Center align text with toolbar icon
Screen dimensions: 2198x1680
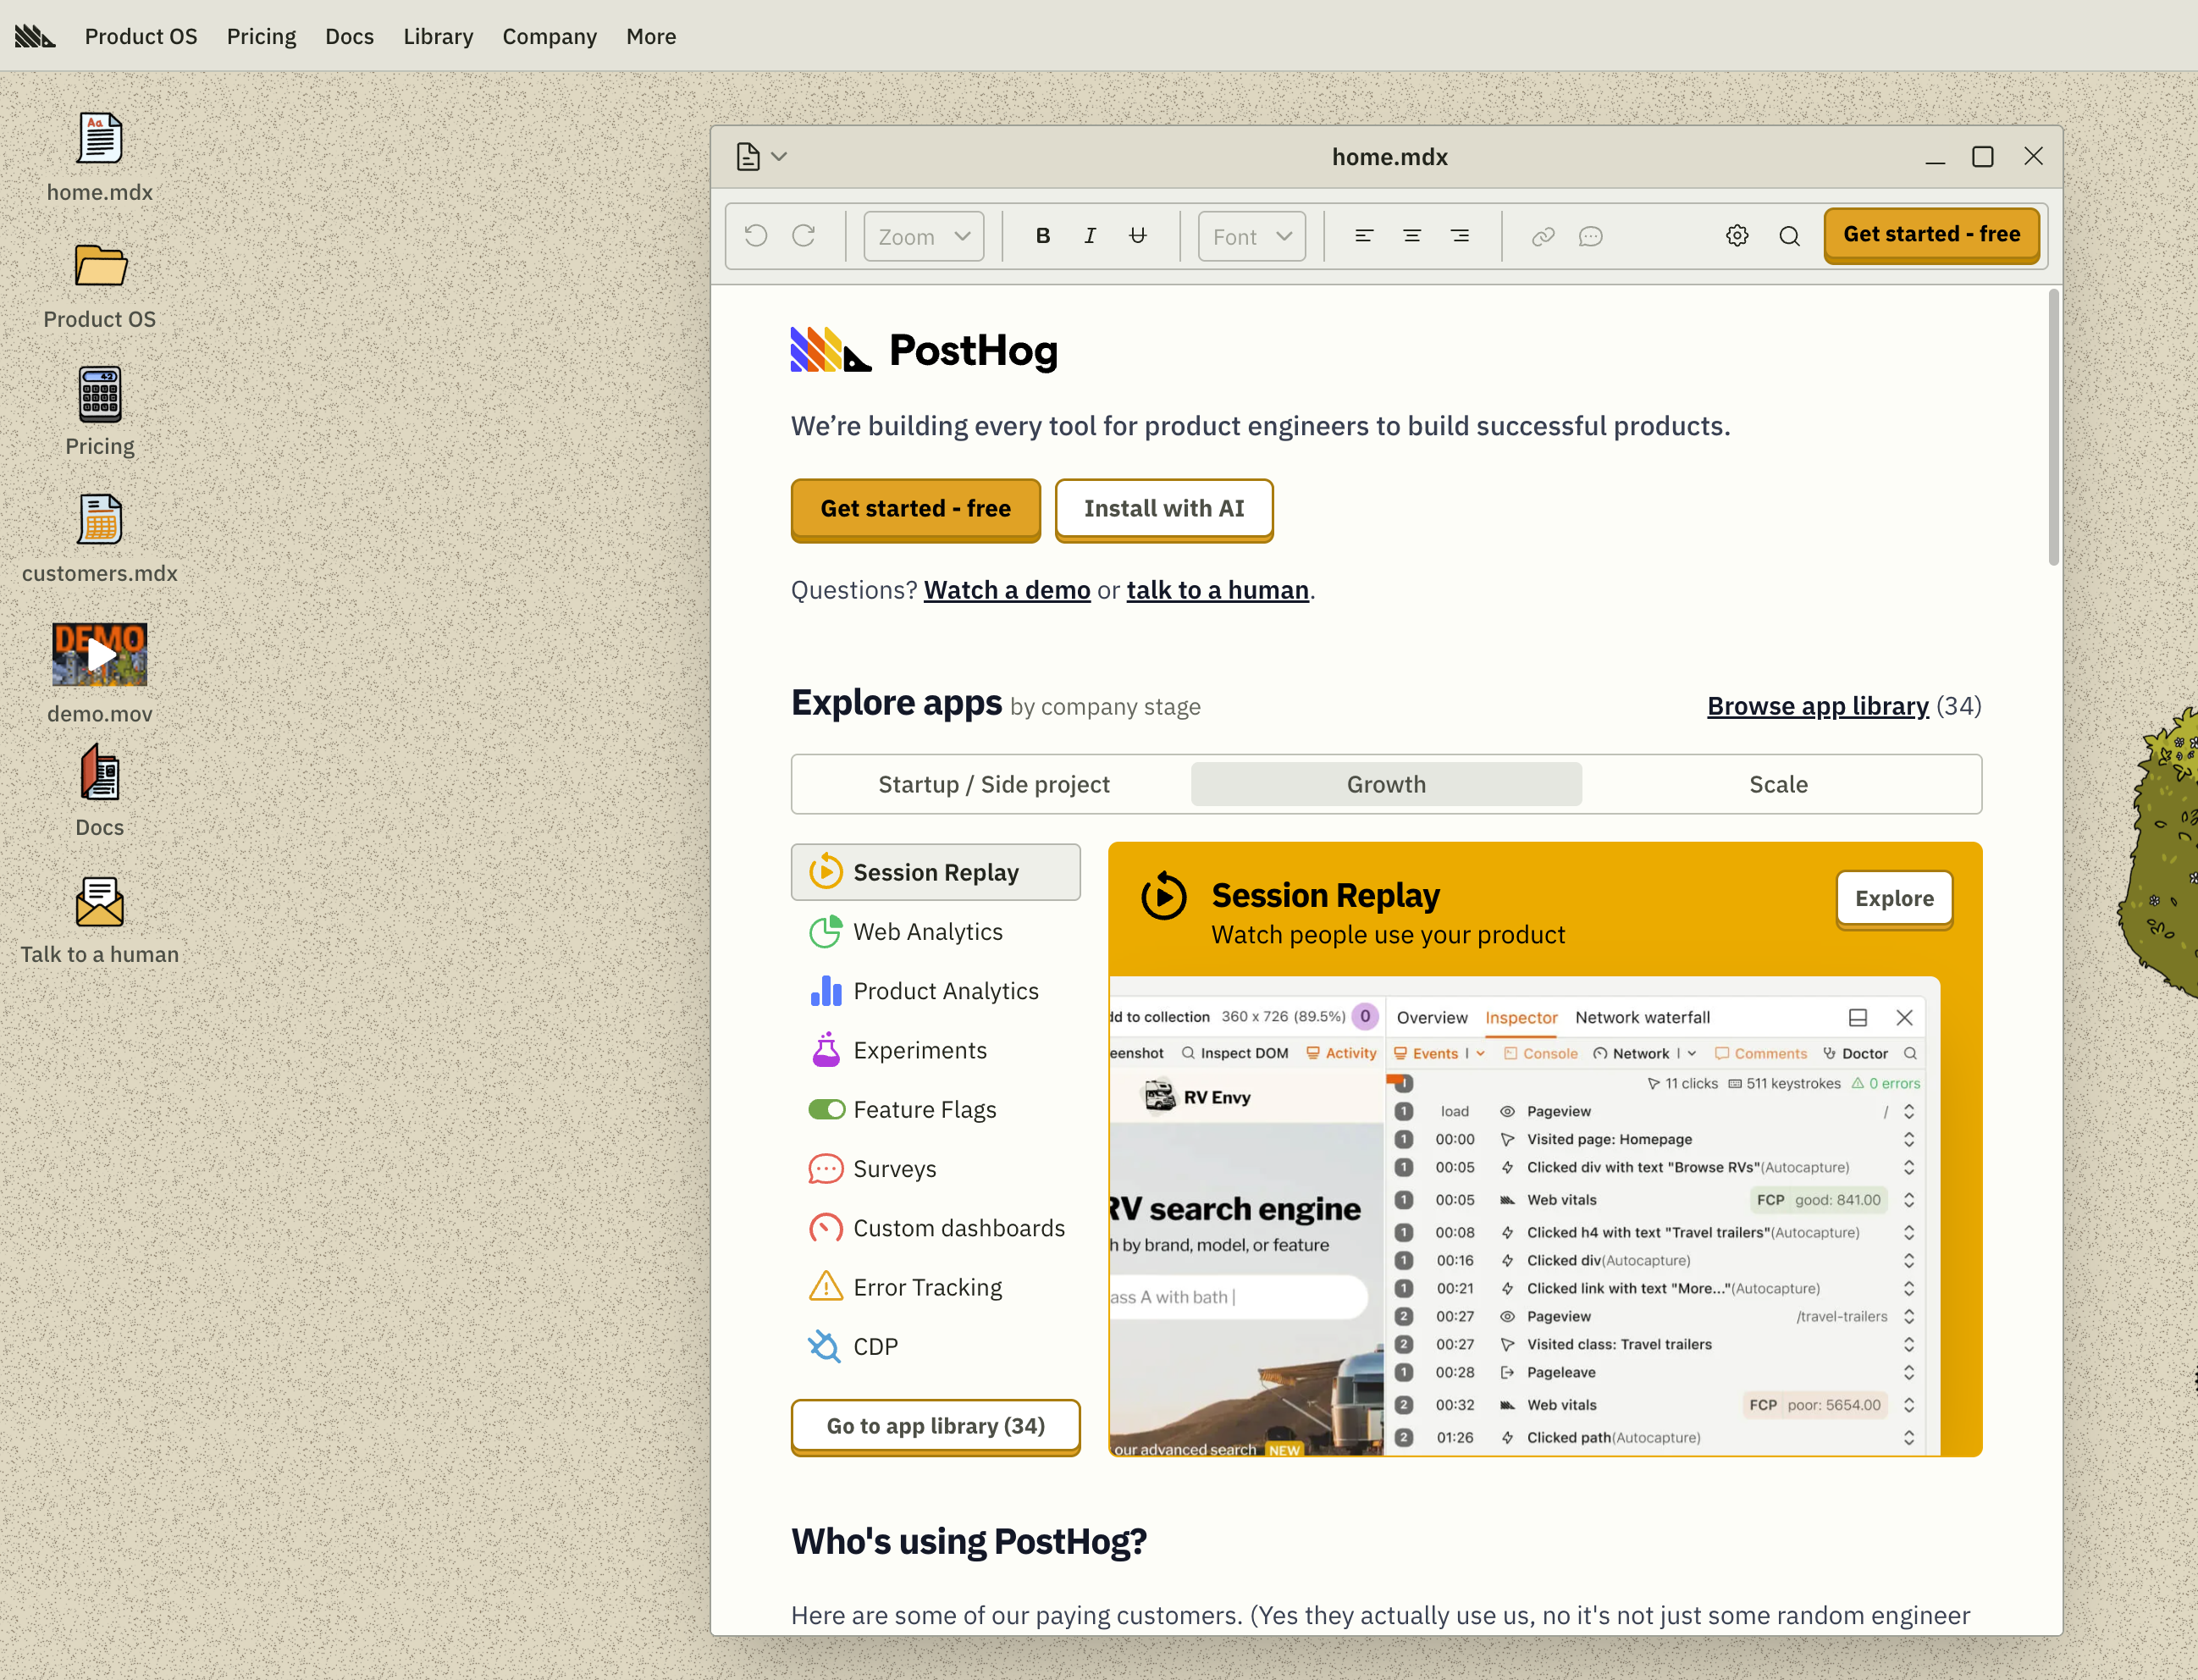1412,236
